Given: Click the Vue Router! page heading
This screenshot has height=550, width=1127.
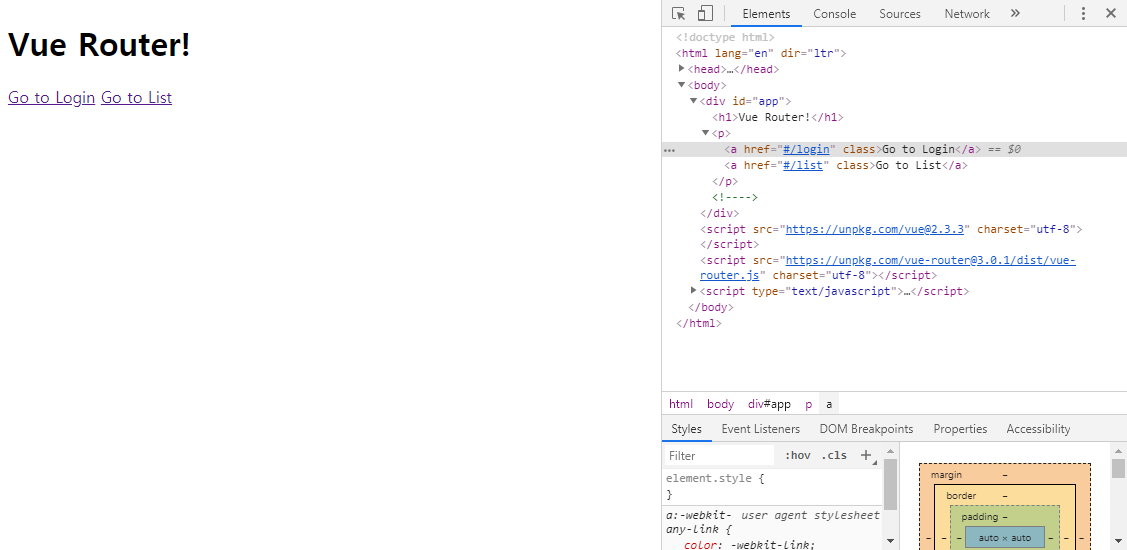Looking at the screenshot, I should click(x=99, y=45).
